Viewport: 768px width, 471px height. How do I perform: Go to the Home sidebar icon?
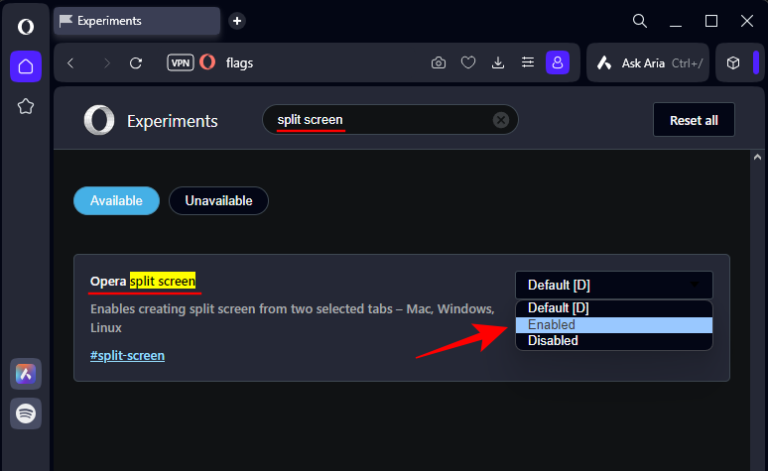coord(26,66)
